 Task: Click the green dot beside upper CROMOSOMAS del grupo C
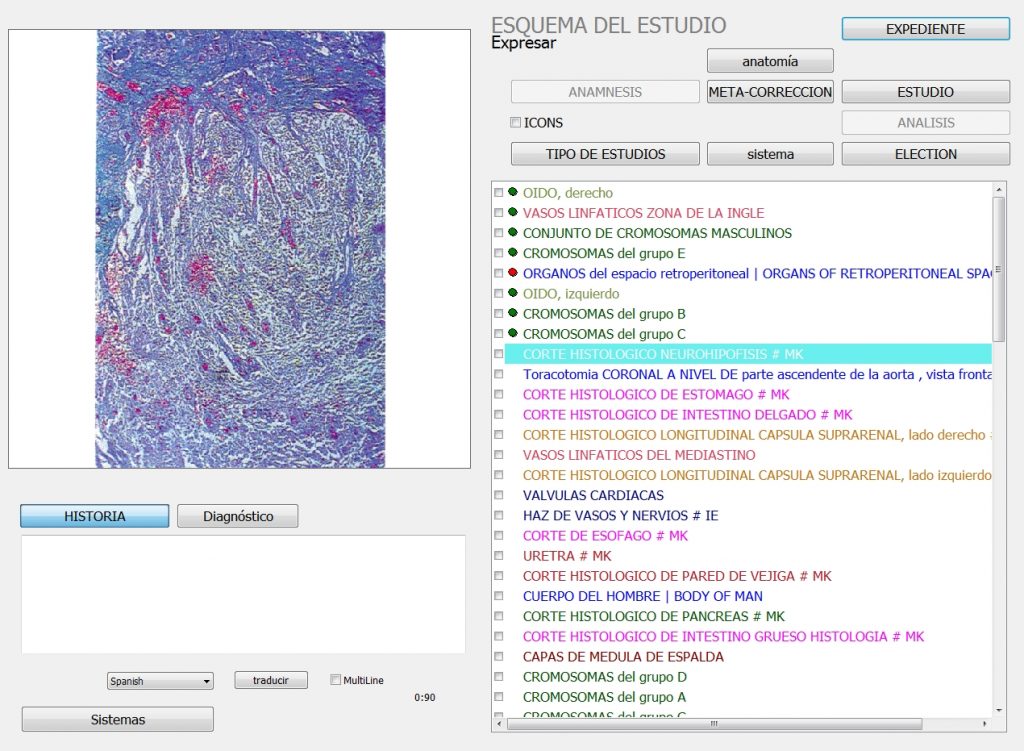pos(513,334)
